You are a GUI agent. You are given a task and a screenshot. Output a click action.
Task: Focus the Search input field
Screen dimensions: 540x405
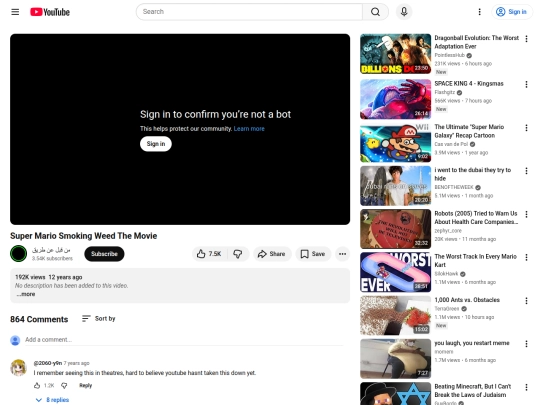(249, 12)
